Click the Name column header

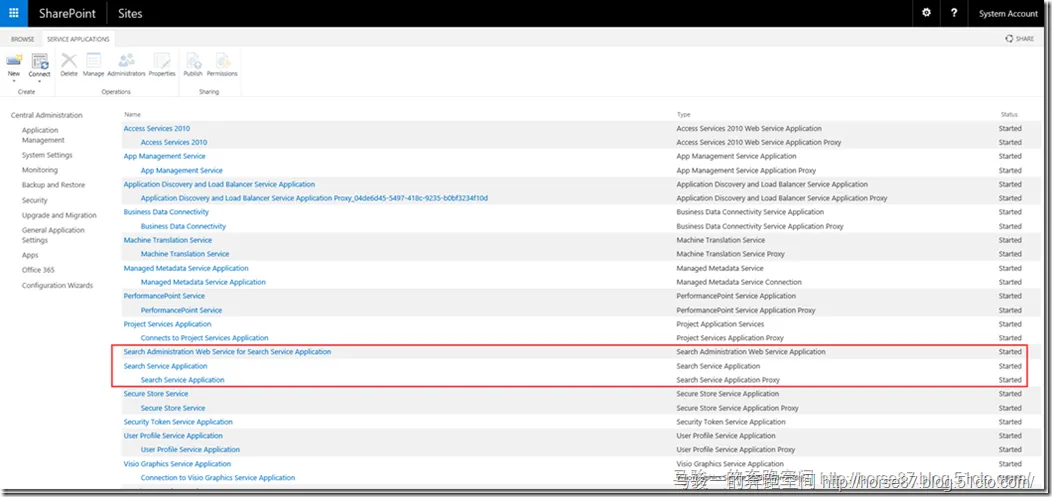click(133, 115)
